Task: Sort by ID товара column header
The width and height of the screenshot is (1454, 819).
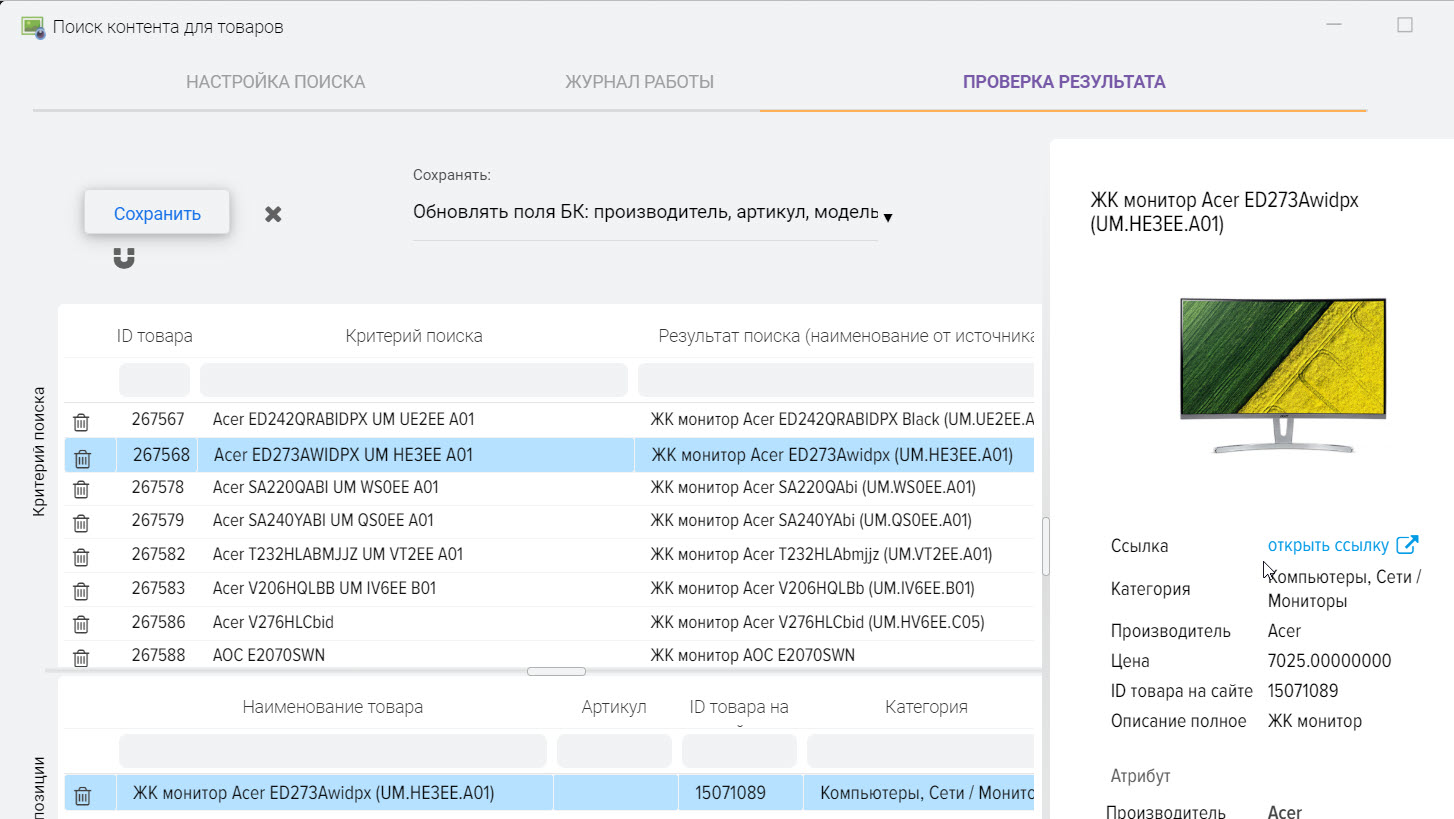Action: click(x=154, y=336)
